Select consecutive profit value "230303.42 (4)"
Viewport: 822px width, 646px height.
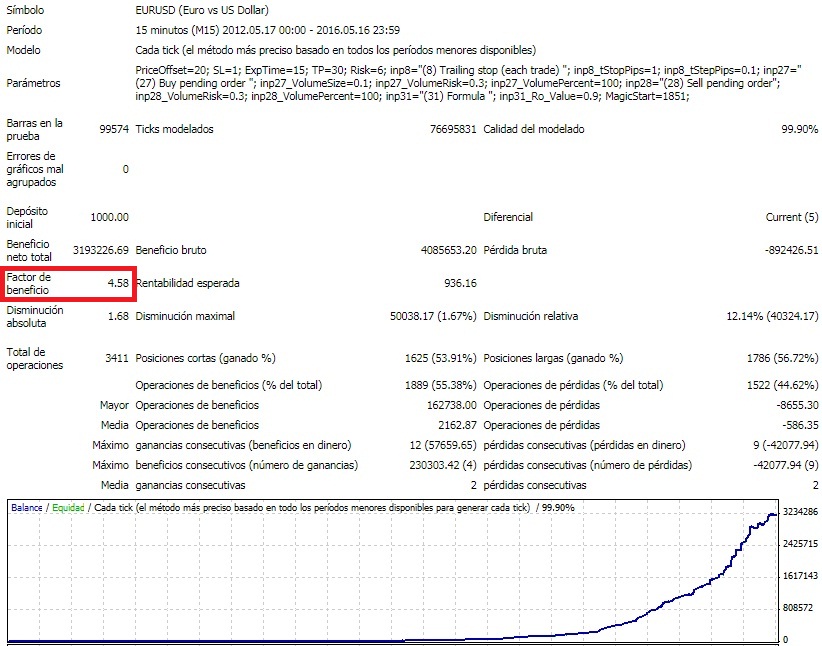pyautogui.click(x=443, y=465)
